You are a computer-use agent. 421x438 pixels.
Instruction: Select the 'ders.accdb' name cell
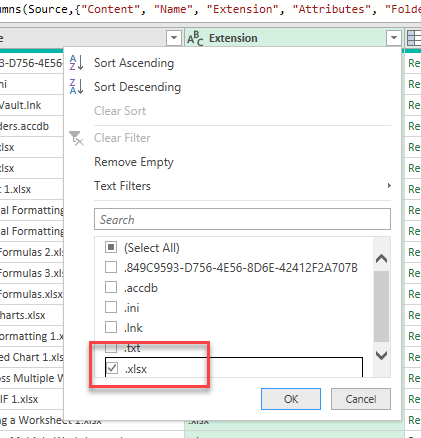click(31, 126)
